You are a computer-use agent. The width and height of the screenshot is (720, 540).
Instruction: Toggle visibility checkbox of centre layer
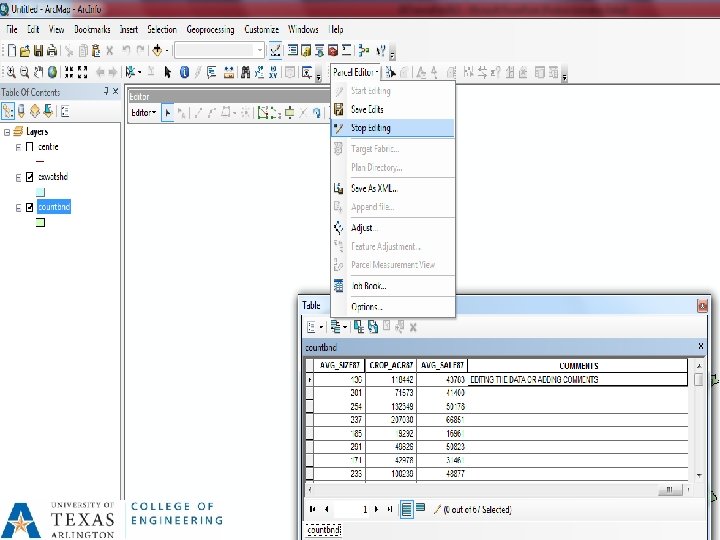(x=29, y=147)
